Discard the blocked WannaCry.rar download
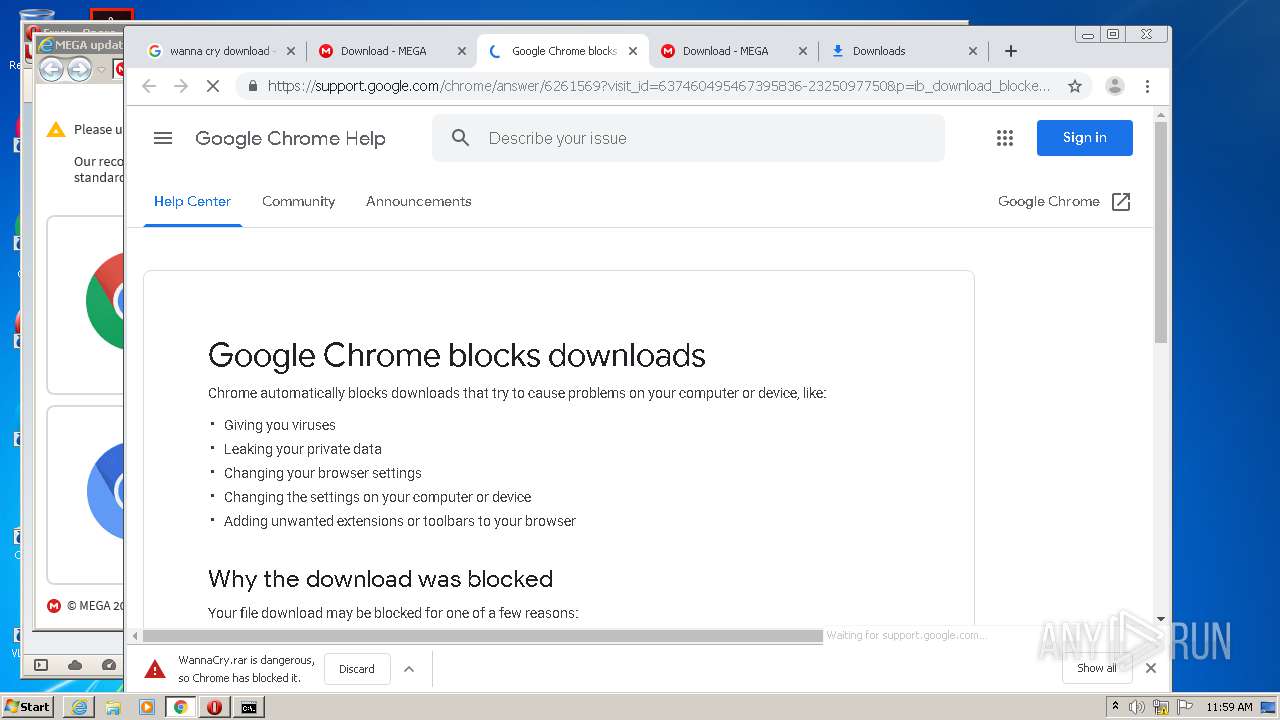Viewport: 1280px width, 720px height. tap(357, 669)
